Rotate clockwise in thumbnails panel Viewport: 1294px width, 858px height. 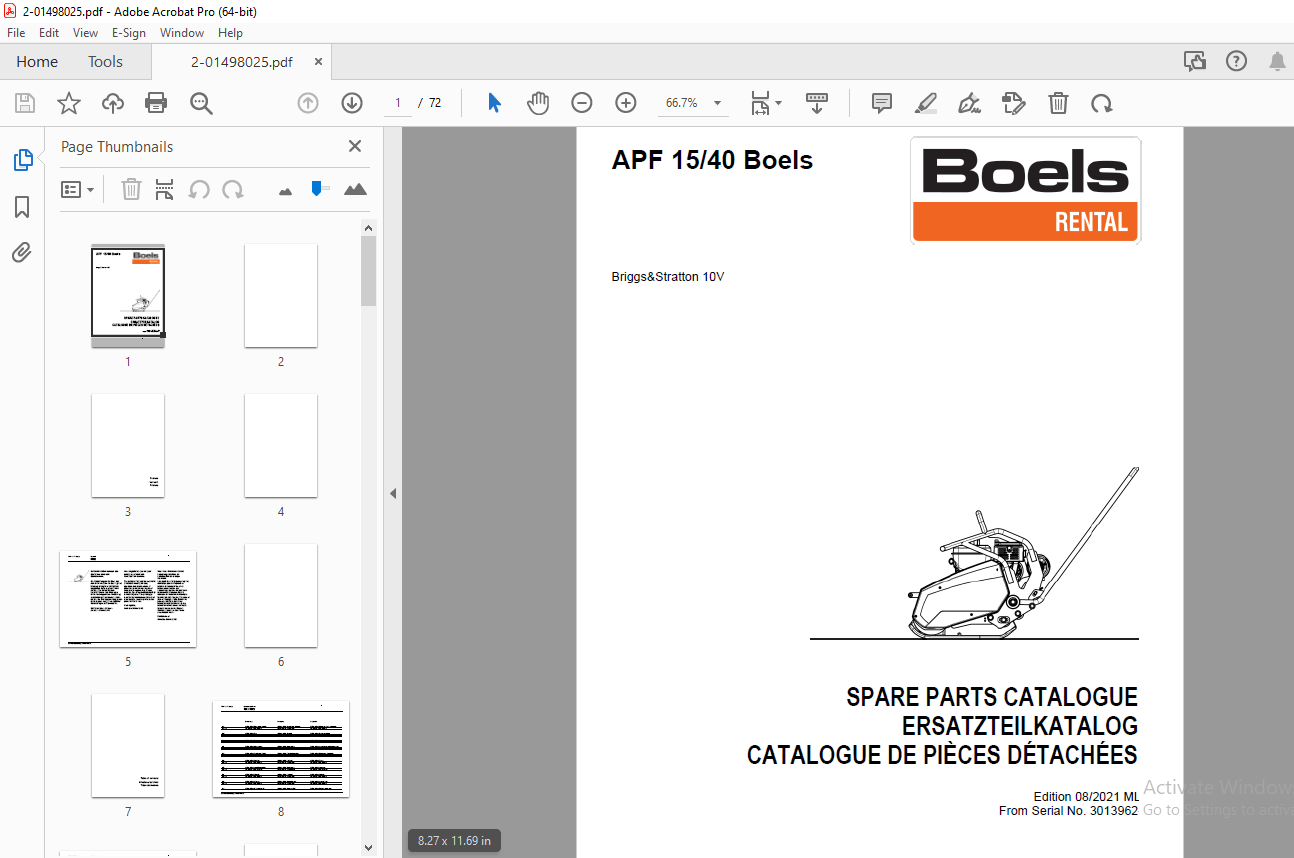[x=233, y=189]
